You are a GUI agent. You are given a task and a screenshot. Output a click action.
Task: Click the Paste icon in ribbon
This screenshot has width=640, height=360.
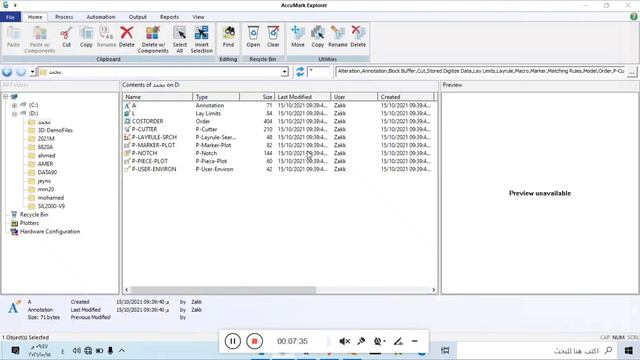click(x=13, y=33)
